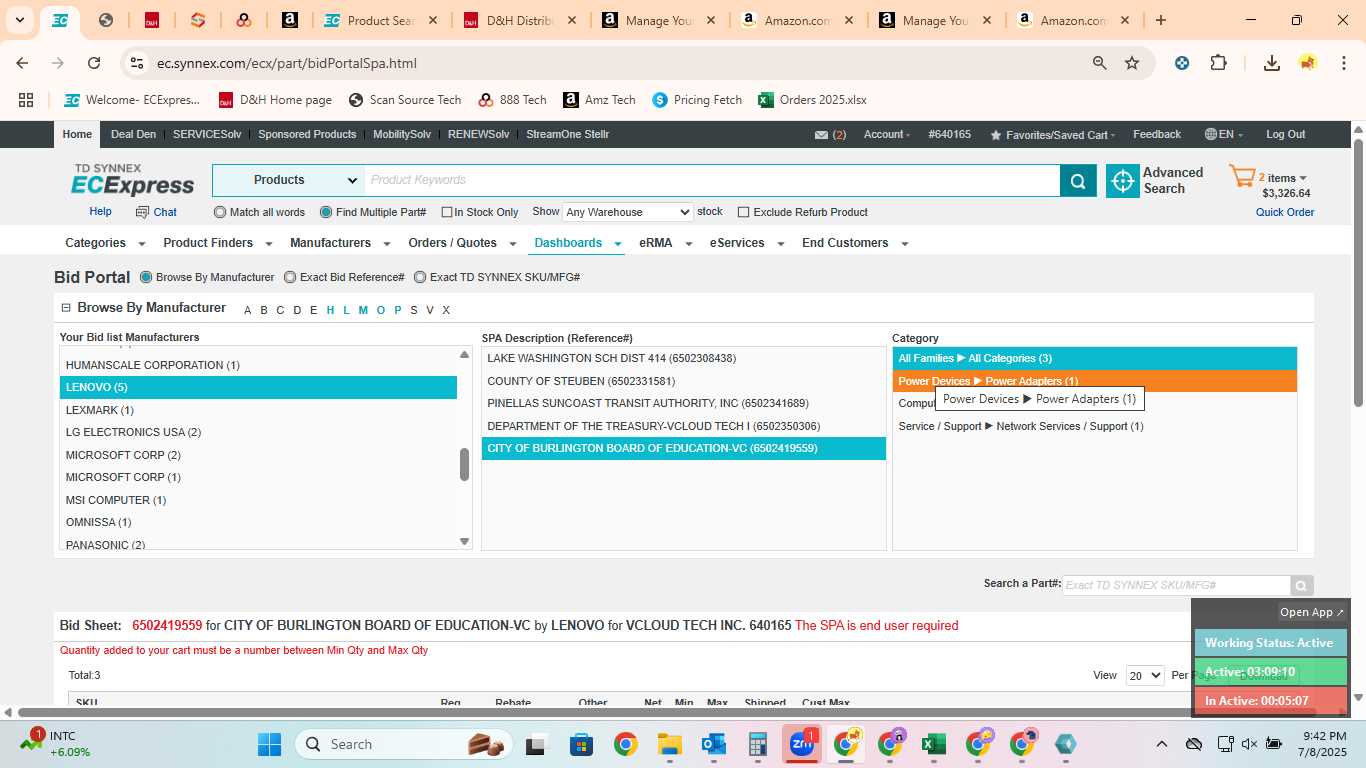
Task: Open Product Finders menu
Action: click(x=217, y=243)
